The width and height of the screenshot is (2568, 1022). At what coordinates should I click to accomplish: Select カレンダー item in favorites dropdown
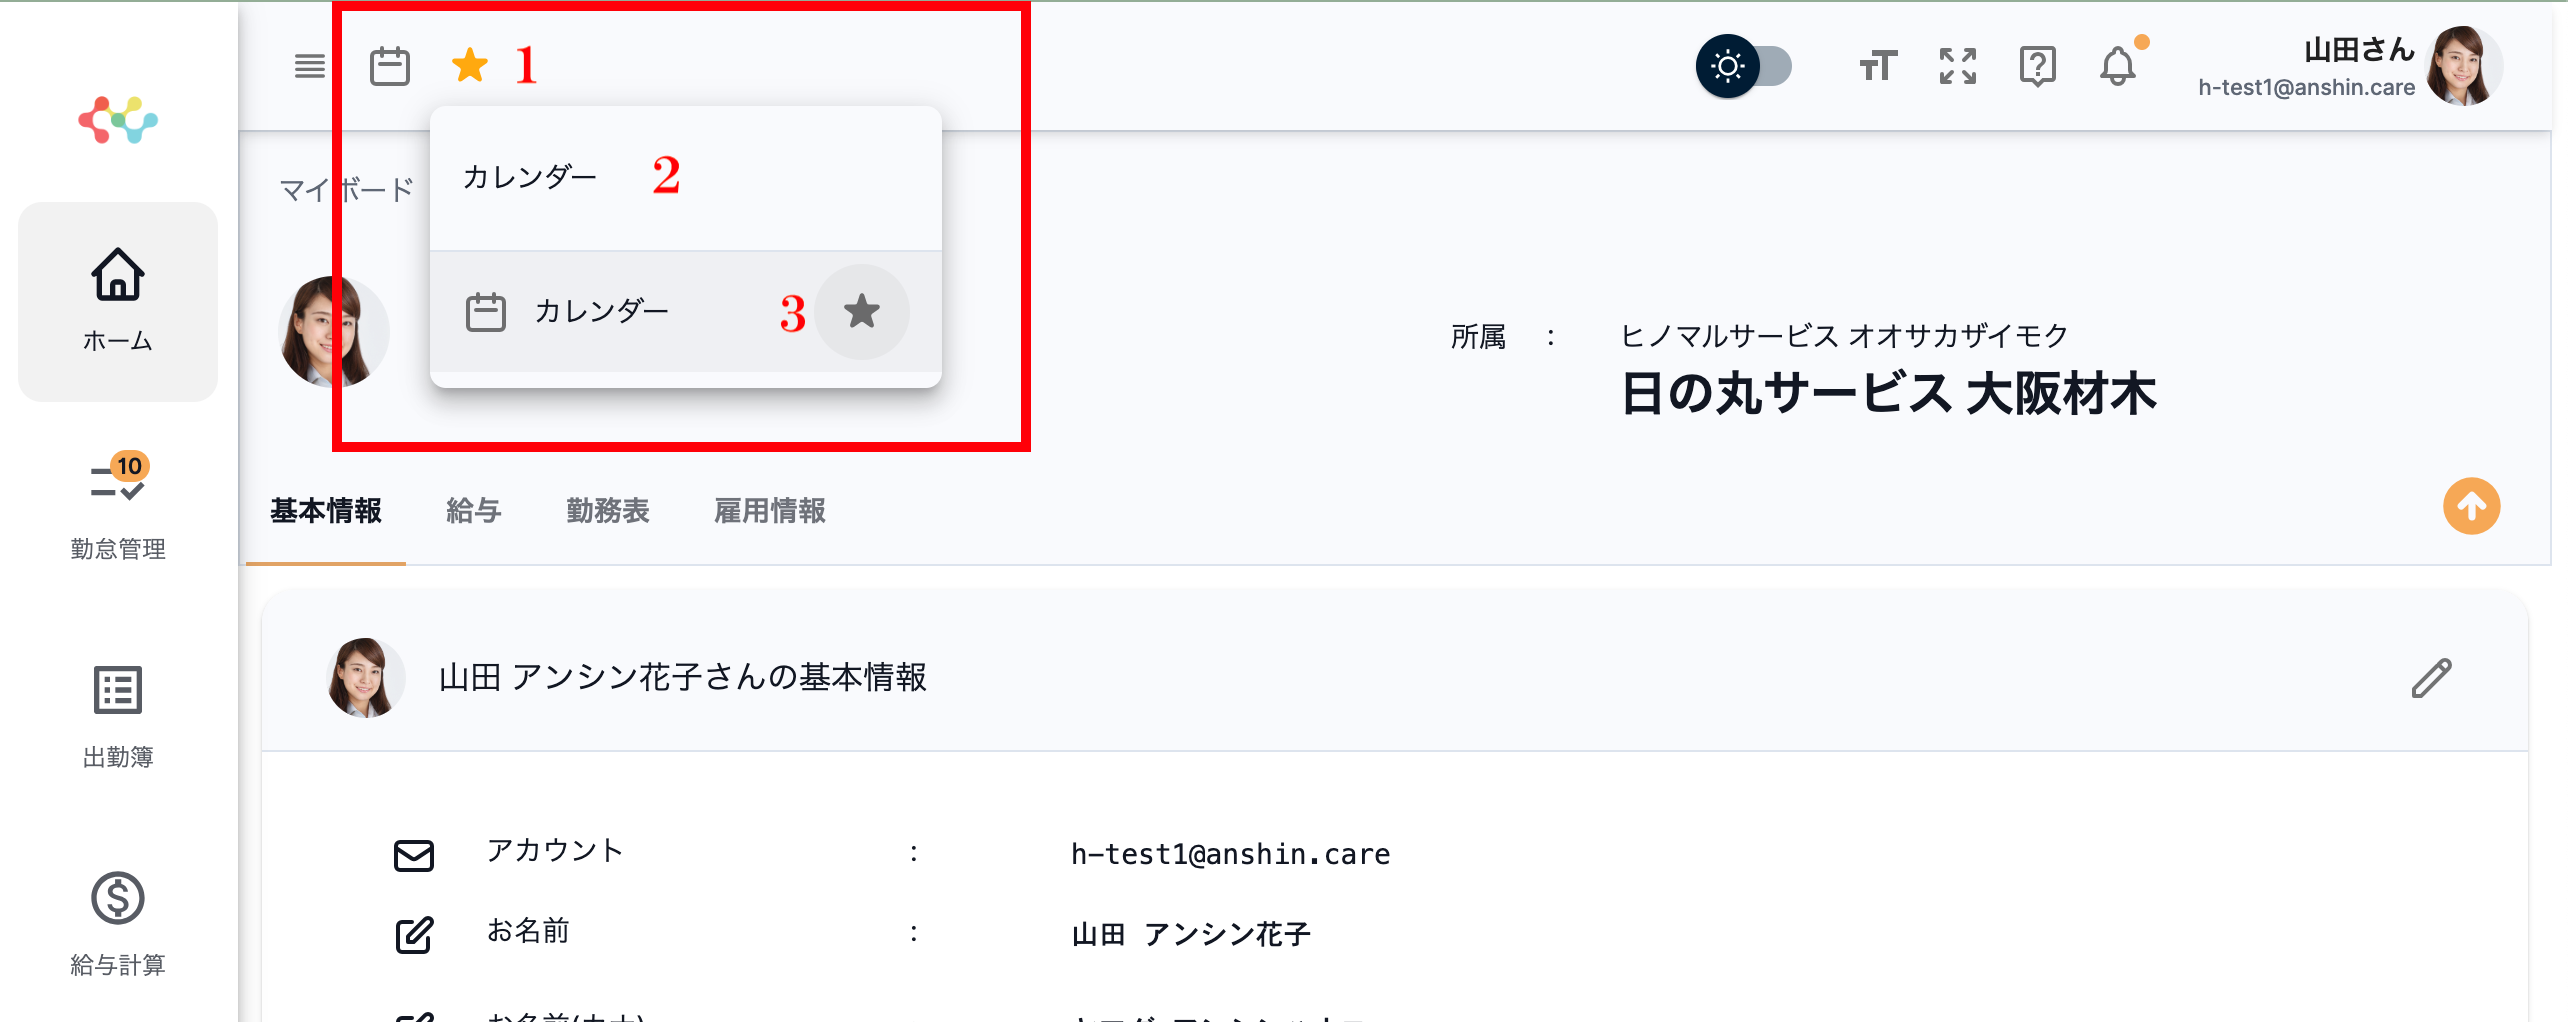600,311
